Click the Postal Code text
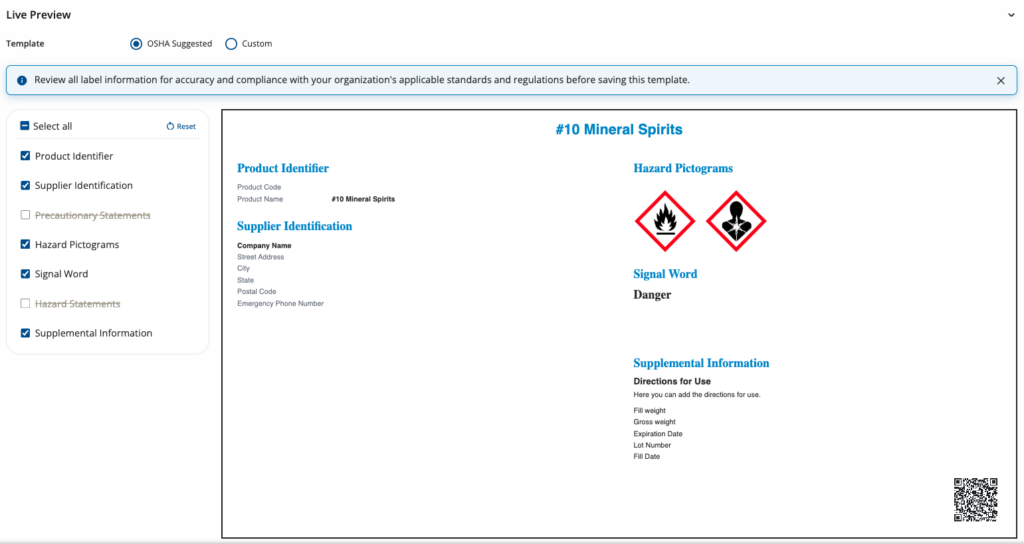Screen dimensions: 1024x544 [x=256, y=291]
